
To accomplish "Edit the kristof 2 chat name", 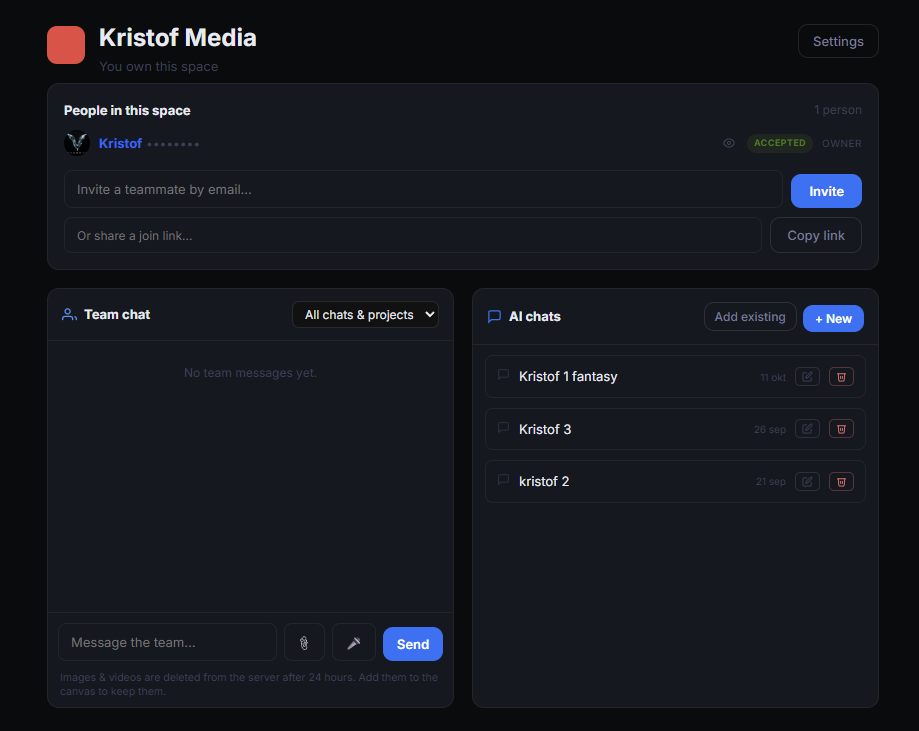I will (807, 481).
